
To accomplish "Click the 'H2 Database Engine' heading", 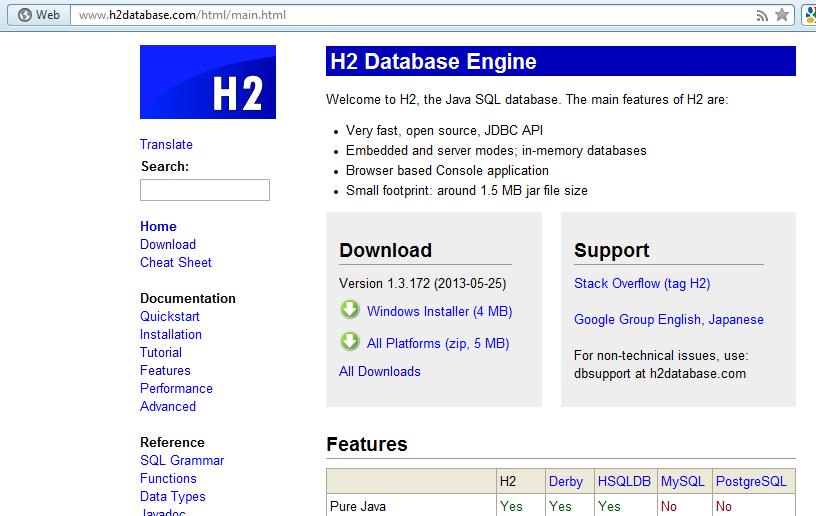I will [433, 61].
